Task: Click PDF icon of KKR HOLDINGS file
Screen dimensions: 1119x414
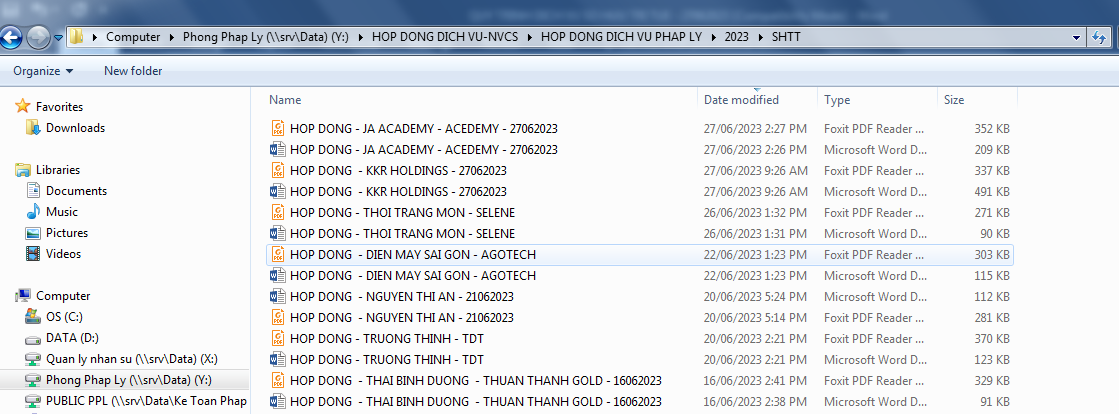Action: point(278,171)
